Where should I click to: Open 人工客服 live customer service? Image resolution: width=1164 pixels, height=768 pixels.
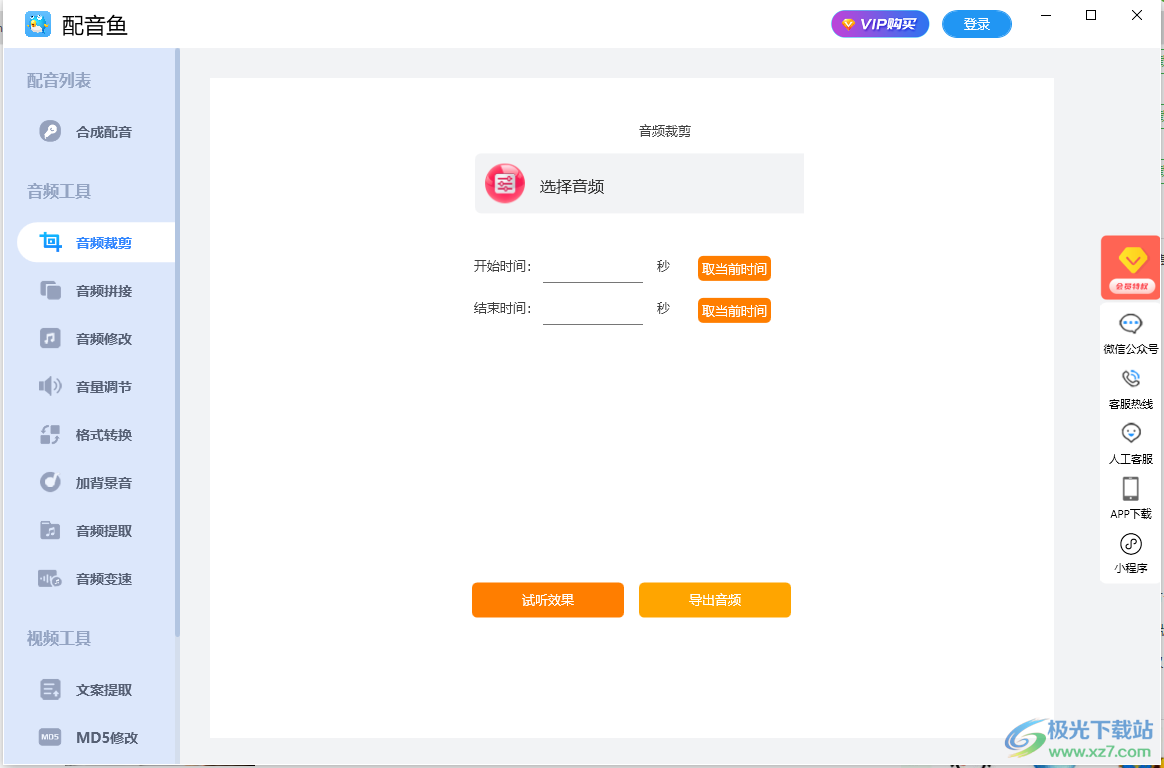1130,443
